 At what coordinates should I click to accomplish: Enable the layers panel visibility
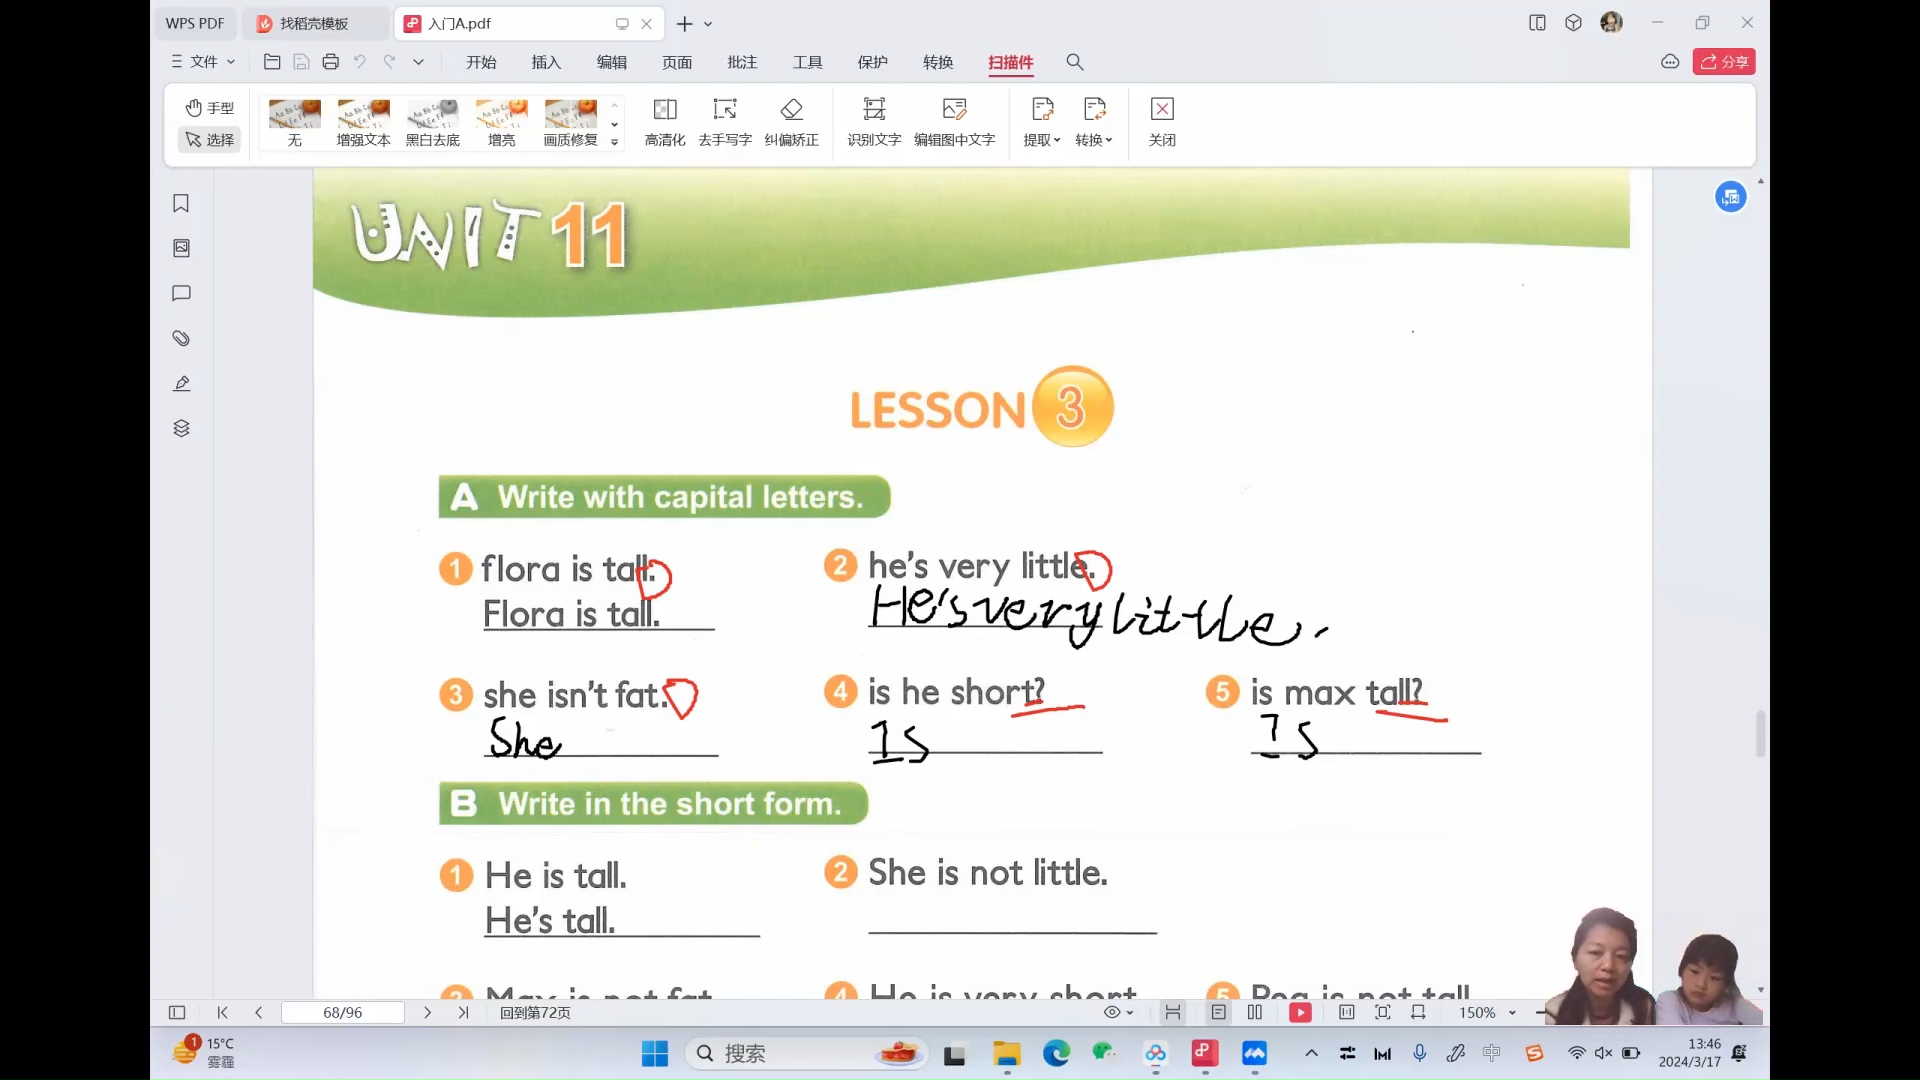coord(181,427)
